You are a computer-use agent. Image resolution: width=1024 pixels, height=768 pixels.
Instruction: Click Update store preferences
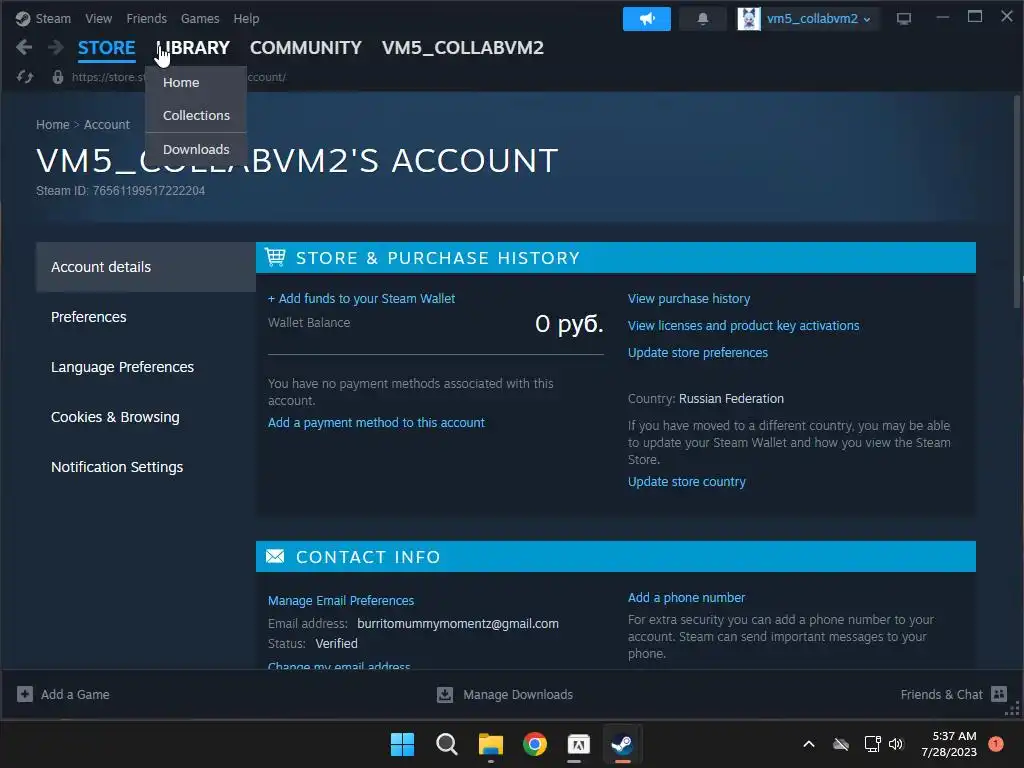(x=697, y=353)
